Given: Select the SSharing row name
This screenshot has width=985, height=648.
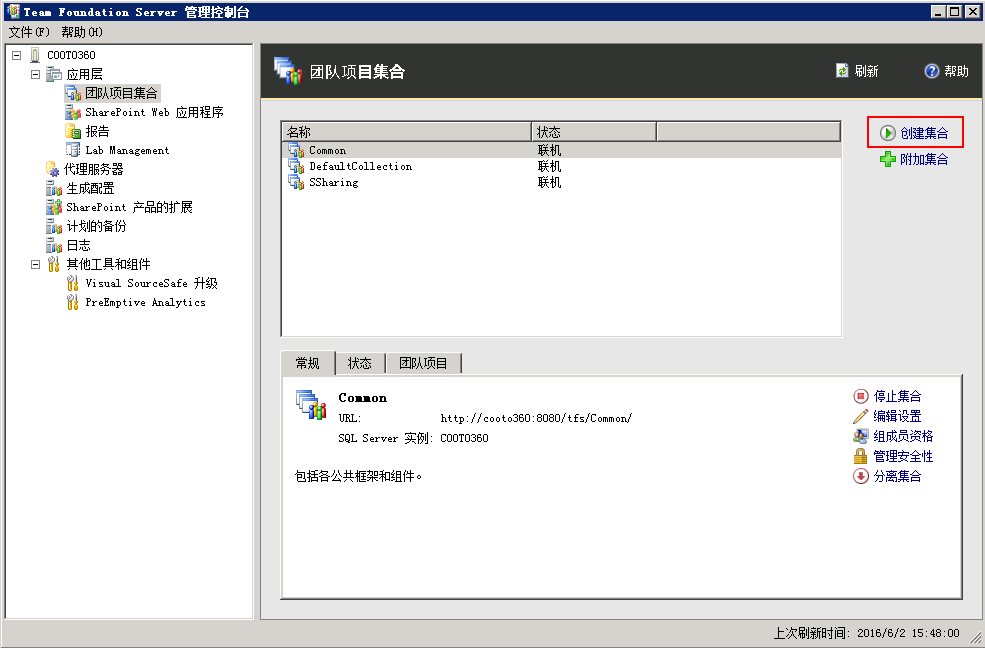Looking at the screenshot, I should tap(334, 183).
